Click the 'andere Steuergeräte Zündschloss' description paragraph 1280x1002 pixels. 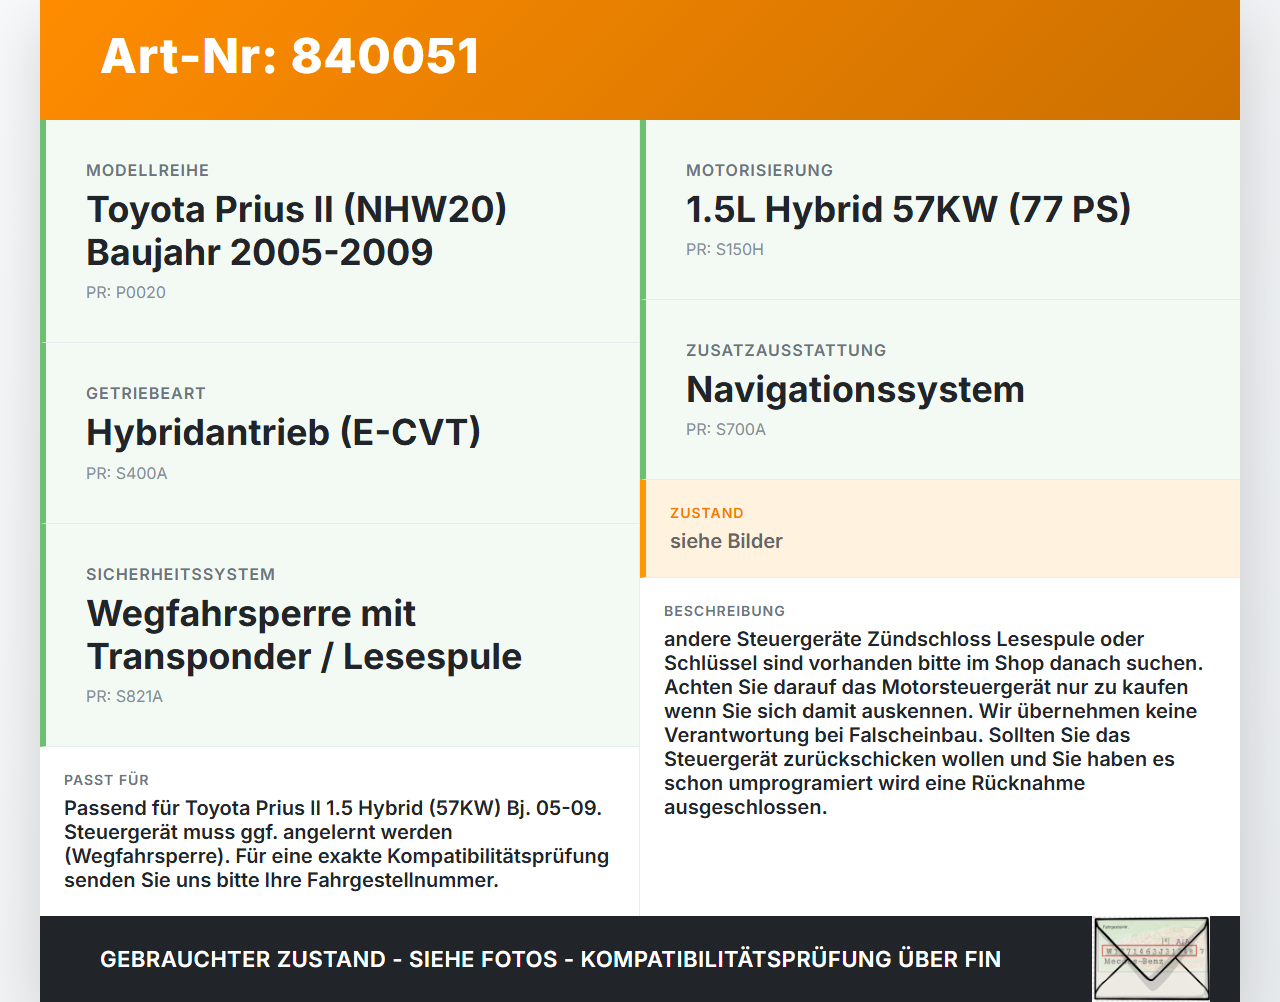(934, 723)
